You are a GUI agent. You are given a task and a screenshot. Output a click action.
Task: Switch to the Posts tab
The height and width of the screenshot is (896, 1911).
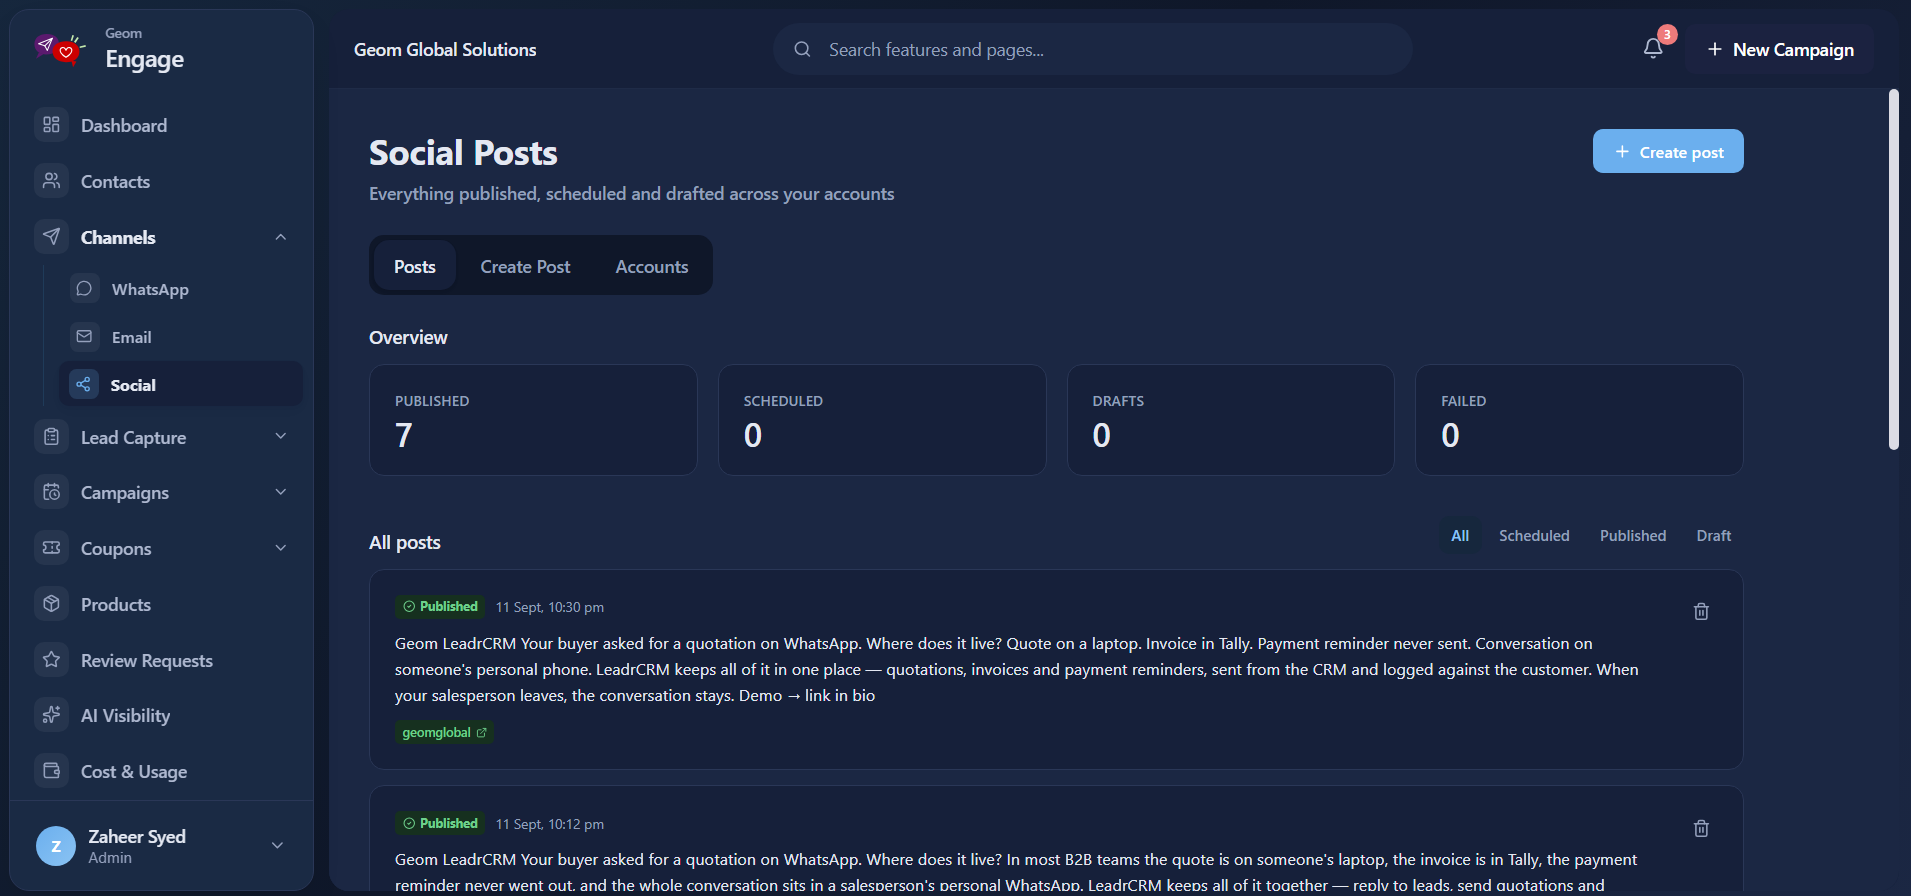pos(415,266)
